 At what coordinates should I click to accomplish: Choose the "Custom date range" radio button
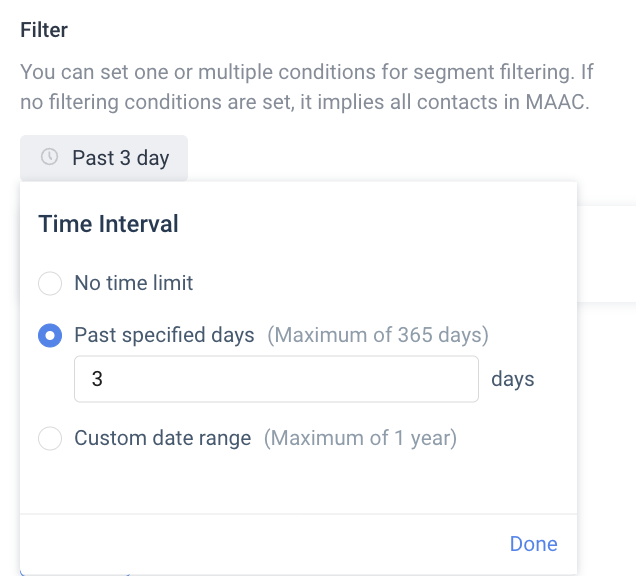pyautogui.click(x=50, y=438)
